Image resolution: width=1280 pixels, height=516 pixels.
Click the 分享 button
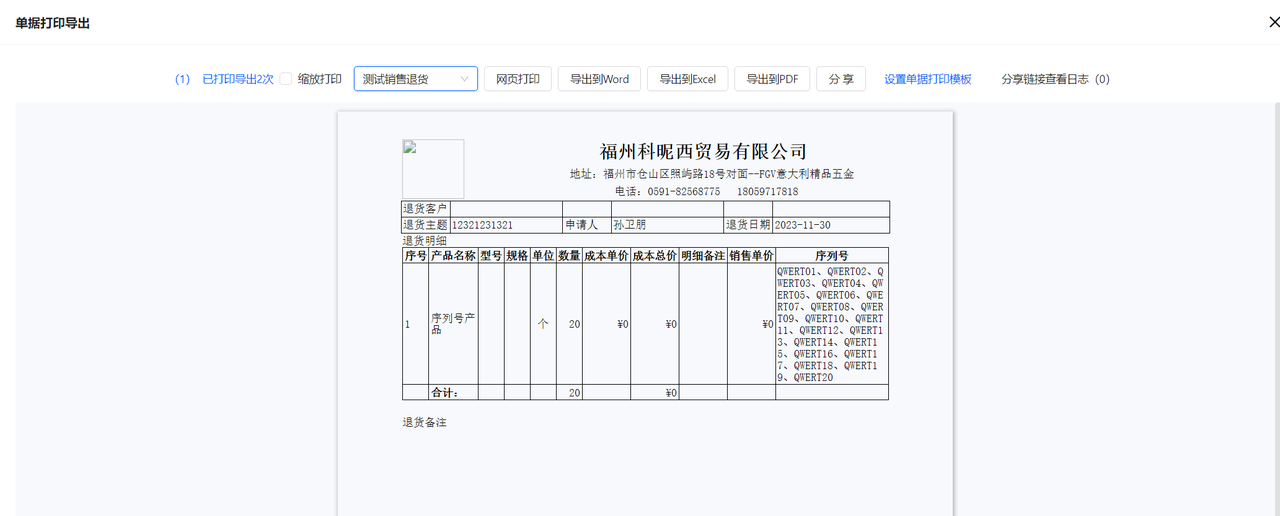point(841,79)
